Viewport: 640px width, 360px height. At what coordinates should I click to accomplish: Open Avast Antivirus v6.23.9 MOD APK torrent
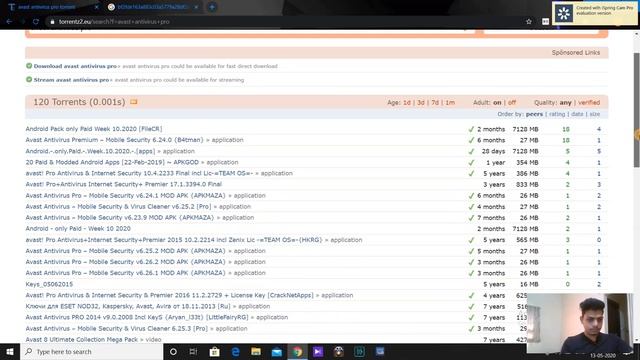[120, 218]
